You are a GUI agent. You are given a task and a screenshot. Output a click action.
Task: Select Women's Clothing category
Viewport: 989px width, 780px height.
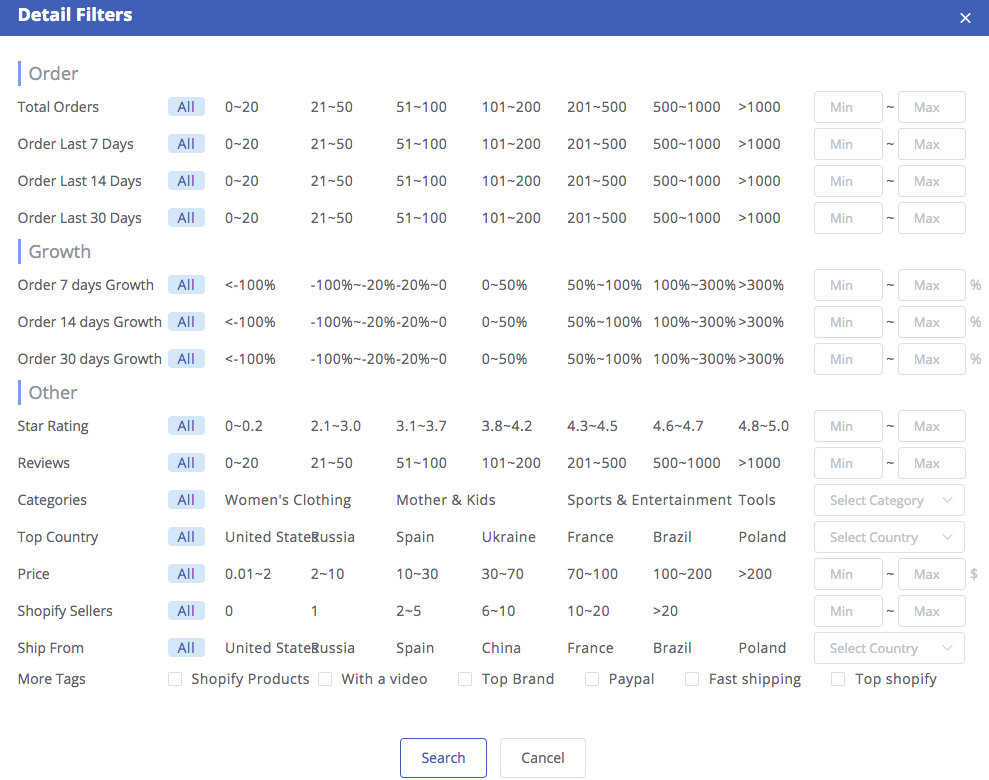click(x=288, y=500)
